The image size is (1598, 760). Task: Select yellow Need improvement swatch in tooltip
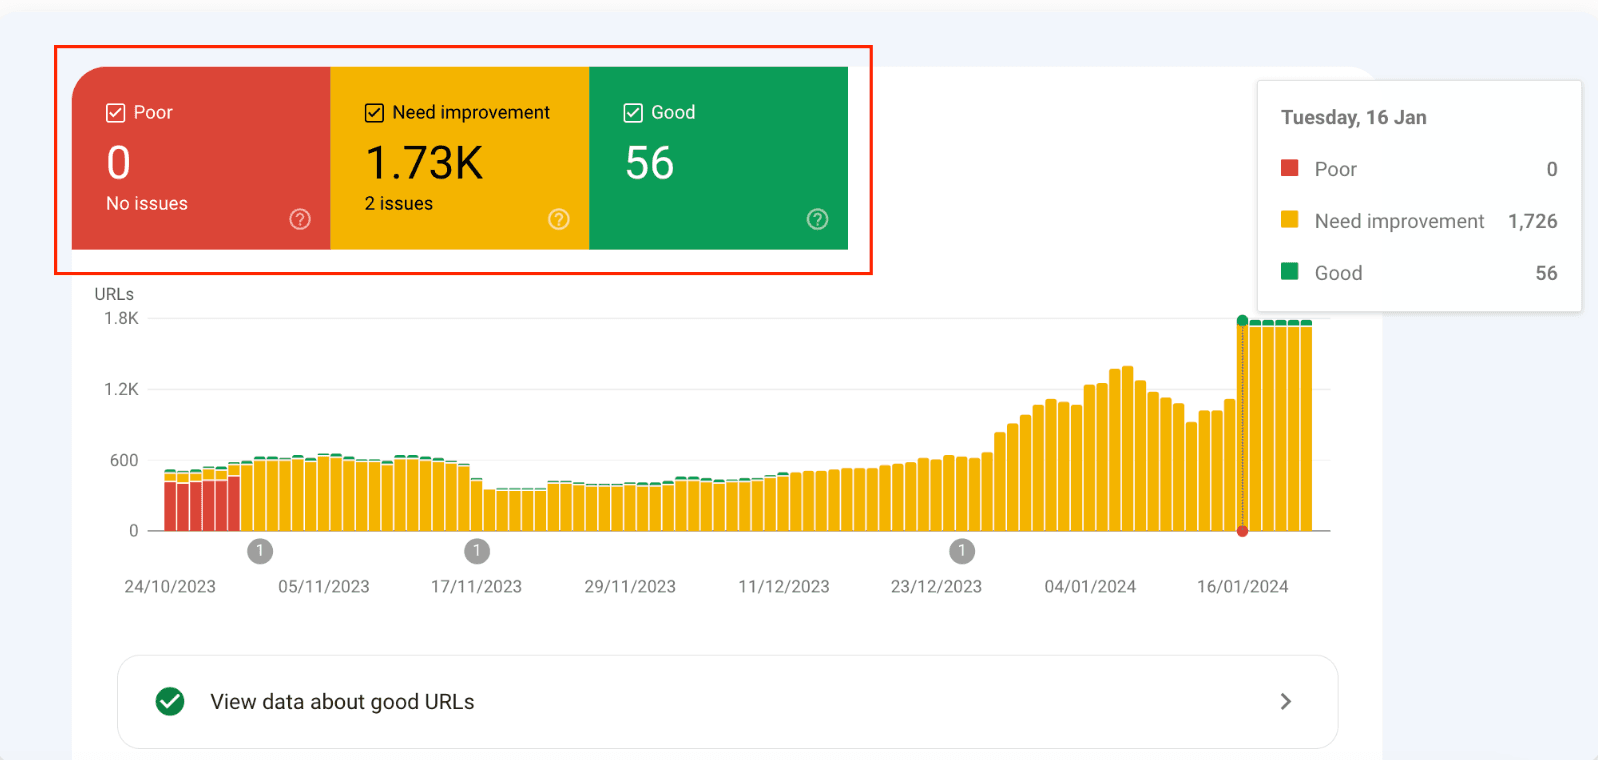click(1290, 220)
